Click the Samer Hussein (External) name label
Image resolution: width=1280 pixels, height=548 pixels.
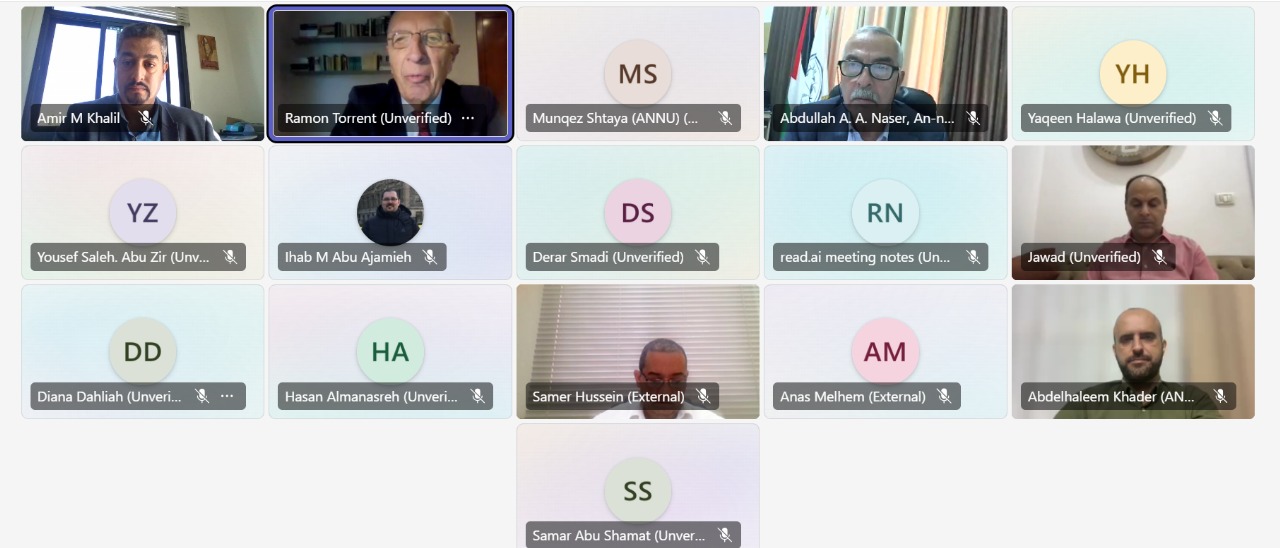tap(608, 396)
